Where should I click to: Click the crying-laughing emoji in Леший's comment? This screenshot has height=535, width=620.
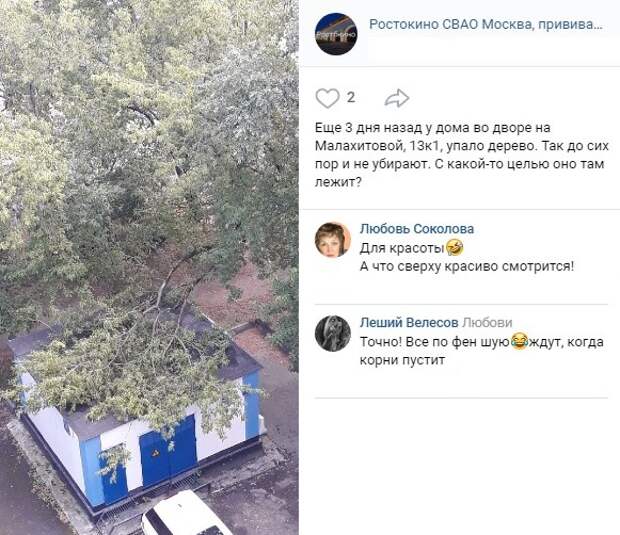pos(519,341)
